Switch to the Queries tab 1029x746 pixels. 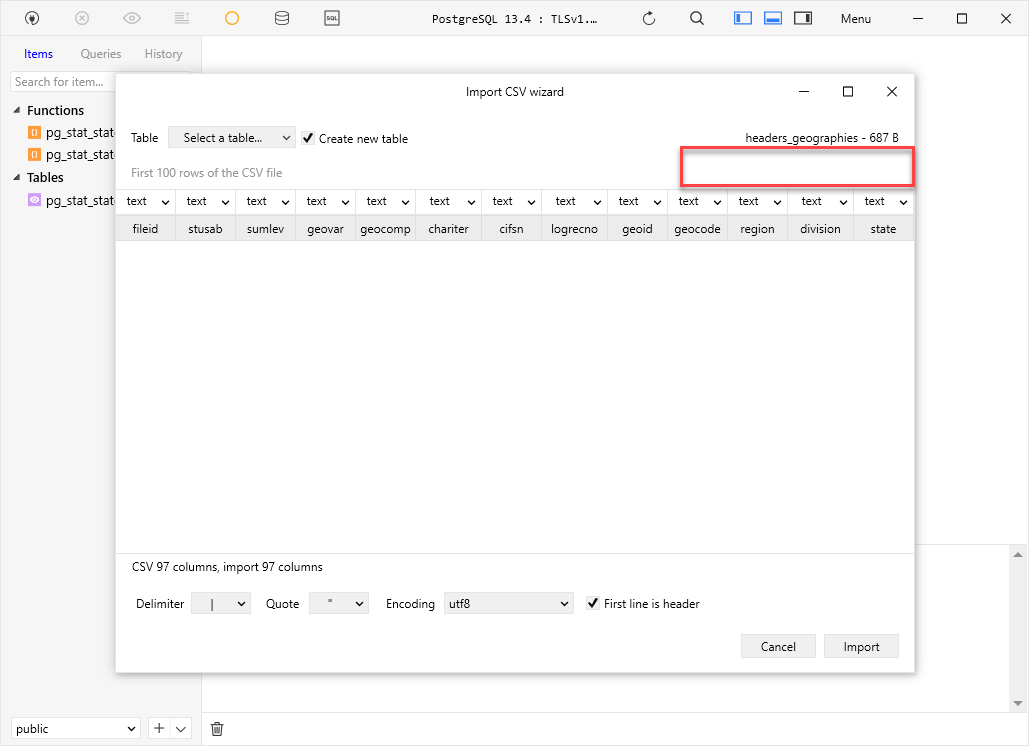click(100, 54)
